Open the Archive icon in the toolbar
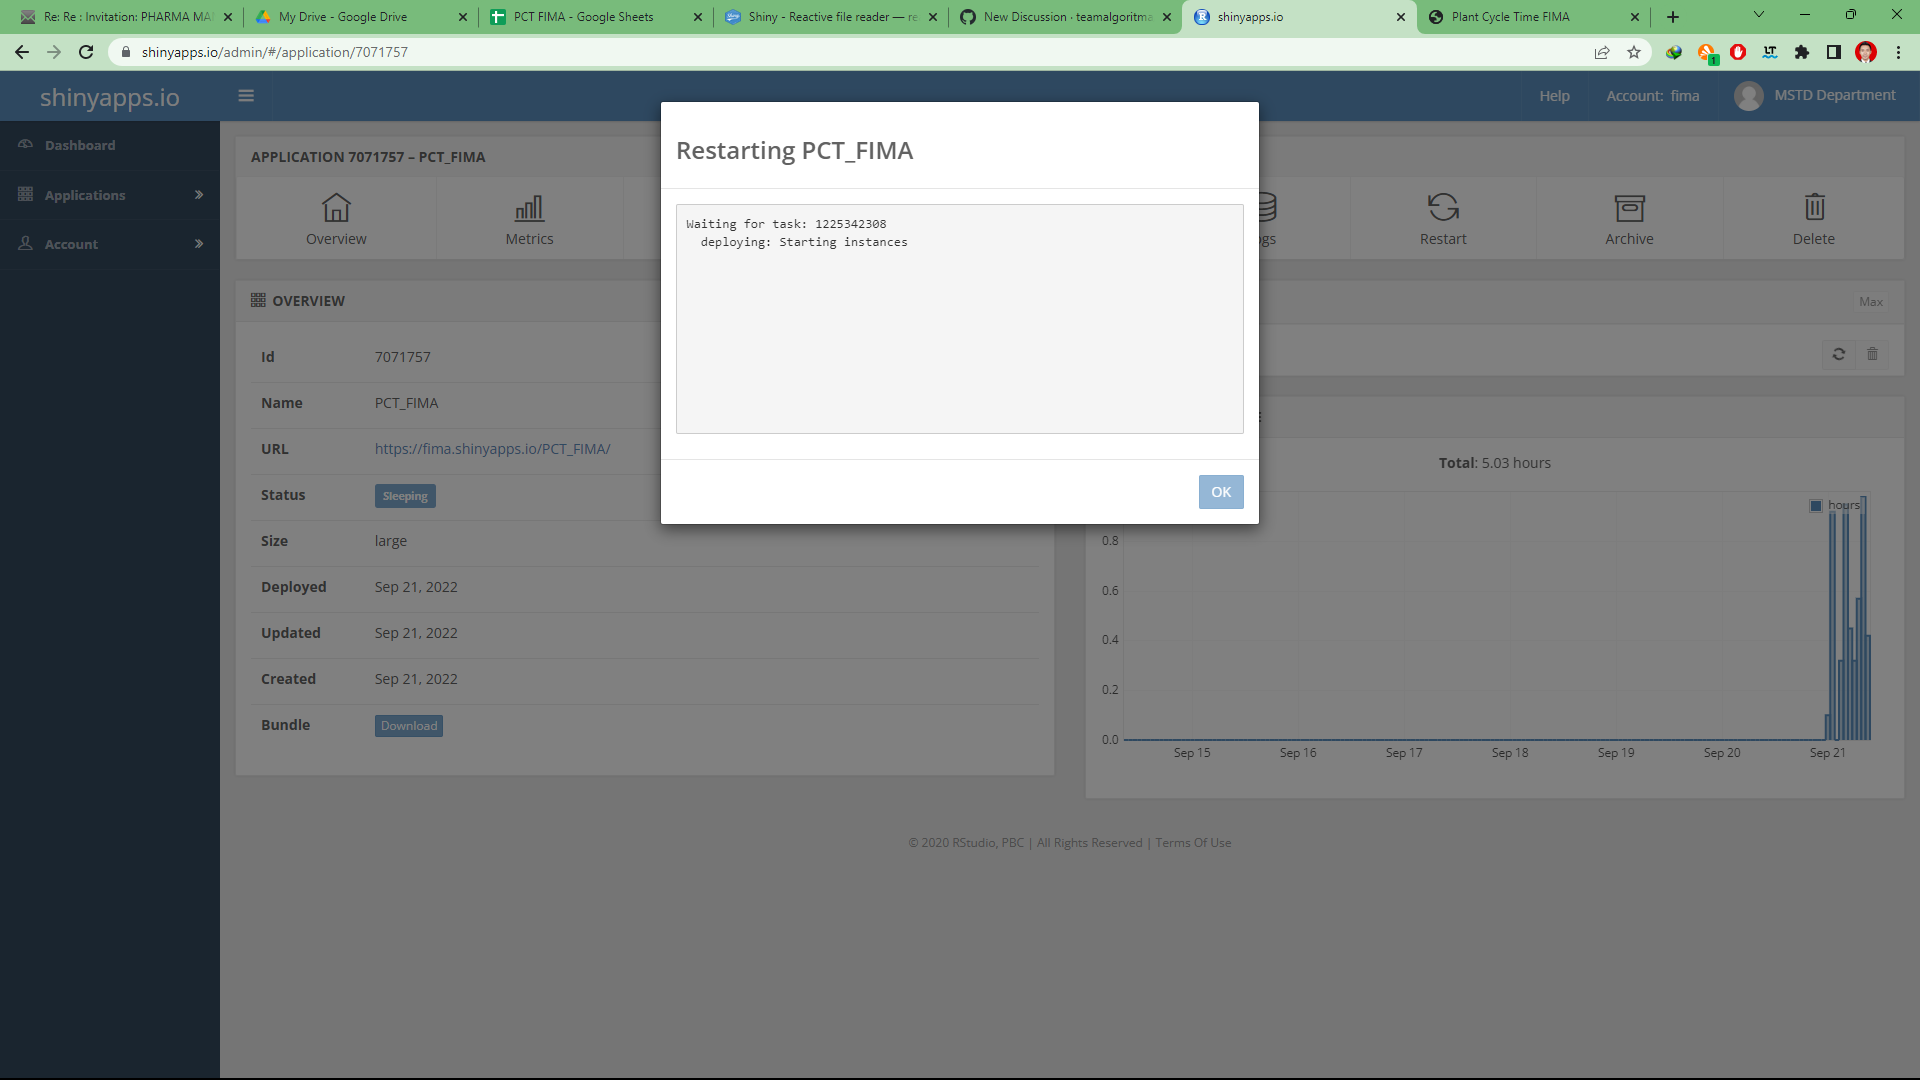The height and width of the screenshot is (1080, 1920). (1629, 218)
